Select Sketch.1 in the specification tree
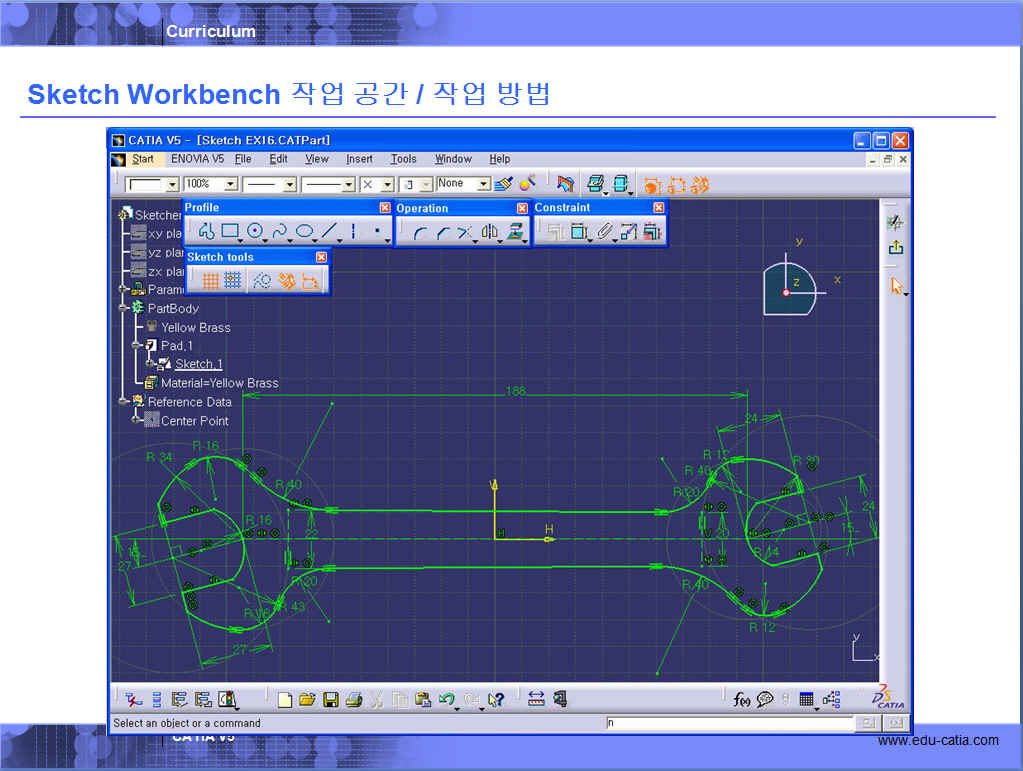The width and height of the screenshot is (1023, 771). (198, 364)
